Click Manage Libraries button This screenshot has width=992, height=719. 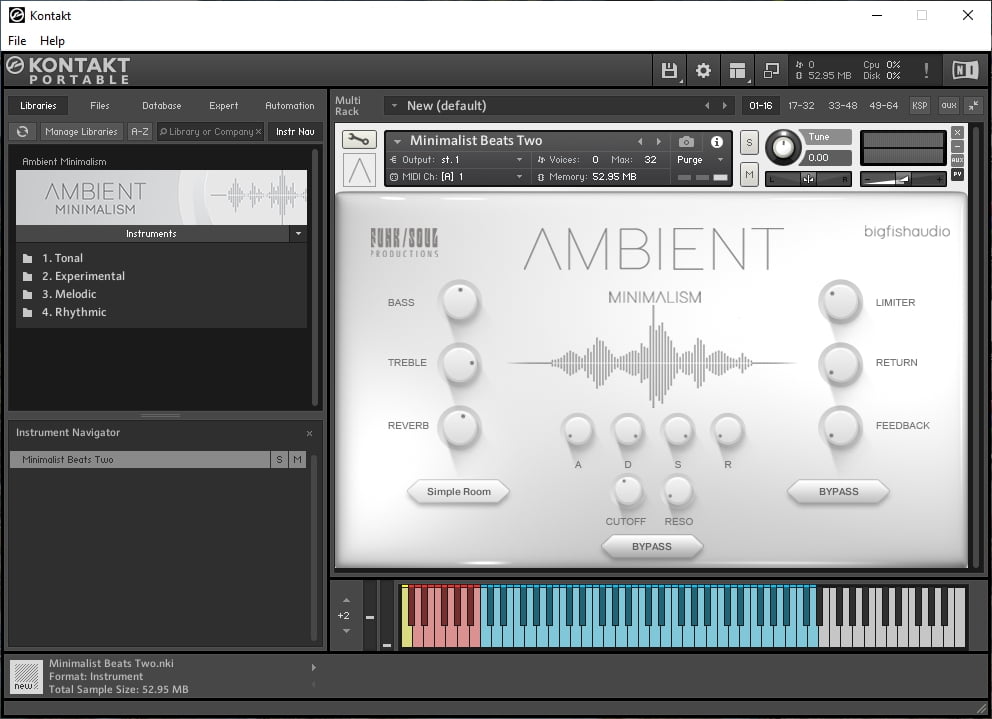pos(81,132)
